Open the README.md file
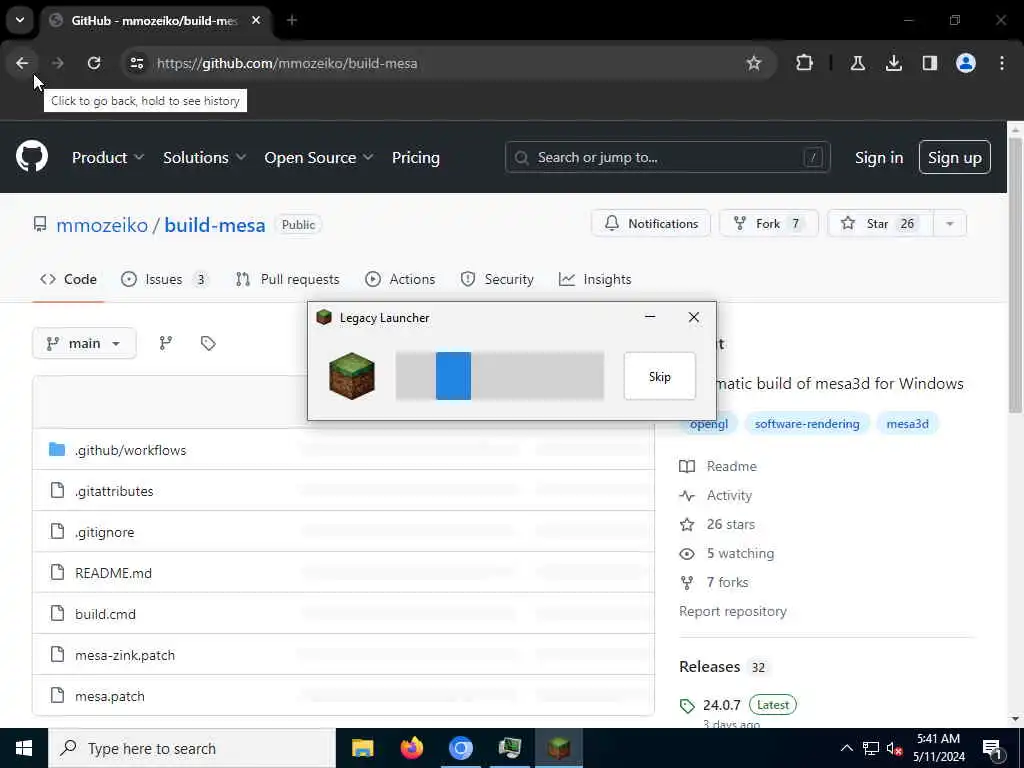The height and width of the screenshot is (768, 1024). pyautogui.click(x=113, y=573)
